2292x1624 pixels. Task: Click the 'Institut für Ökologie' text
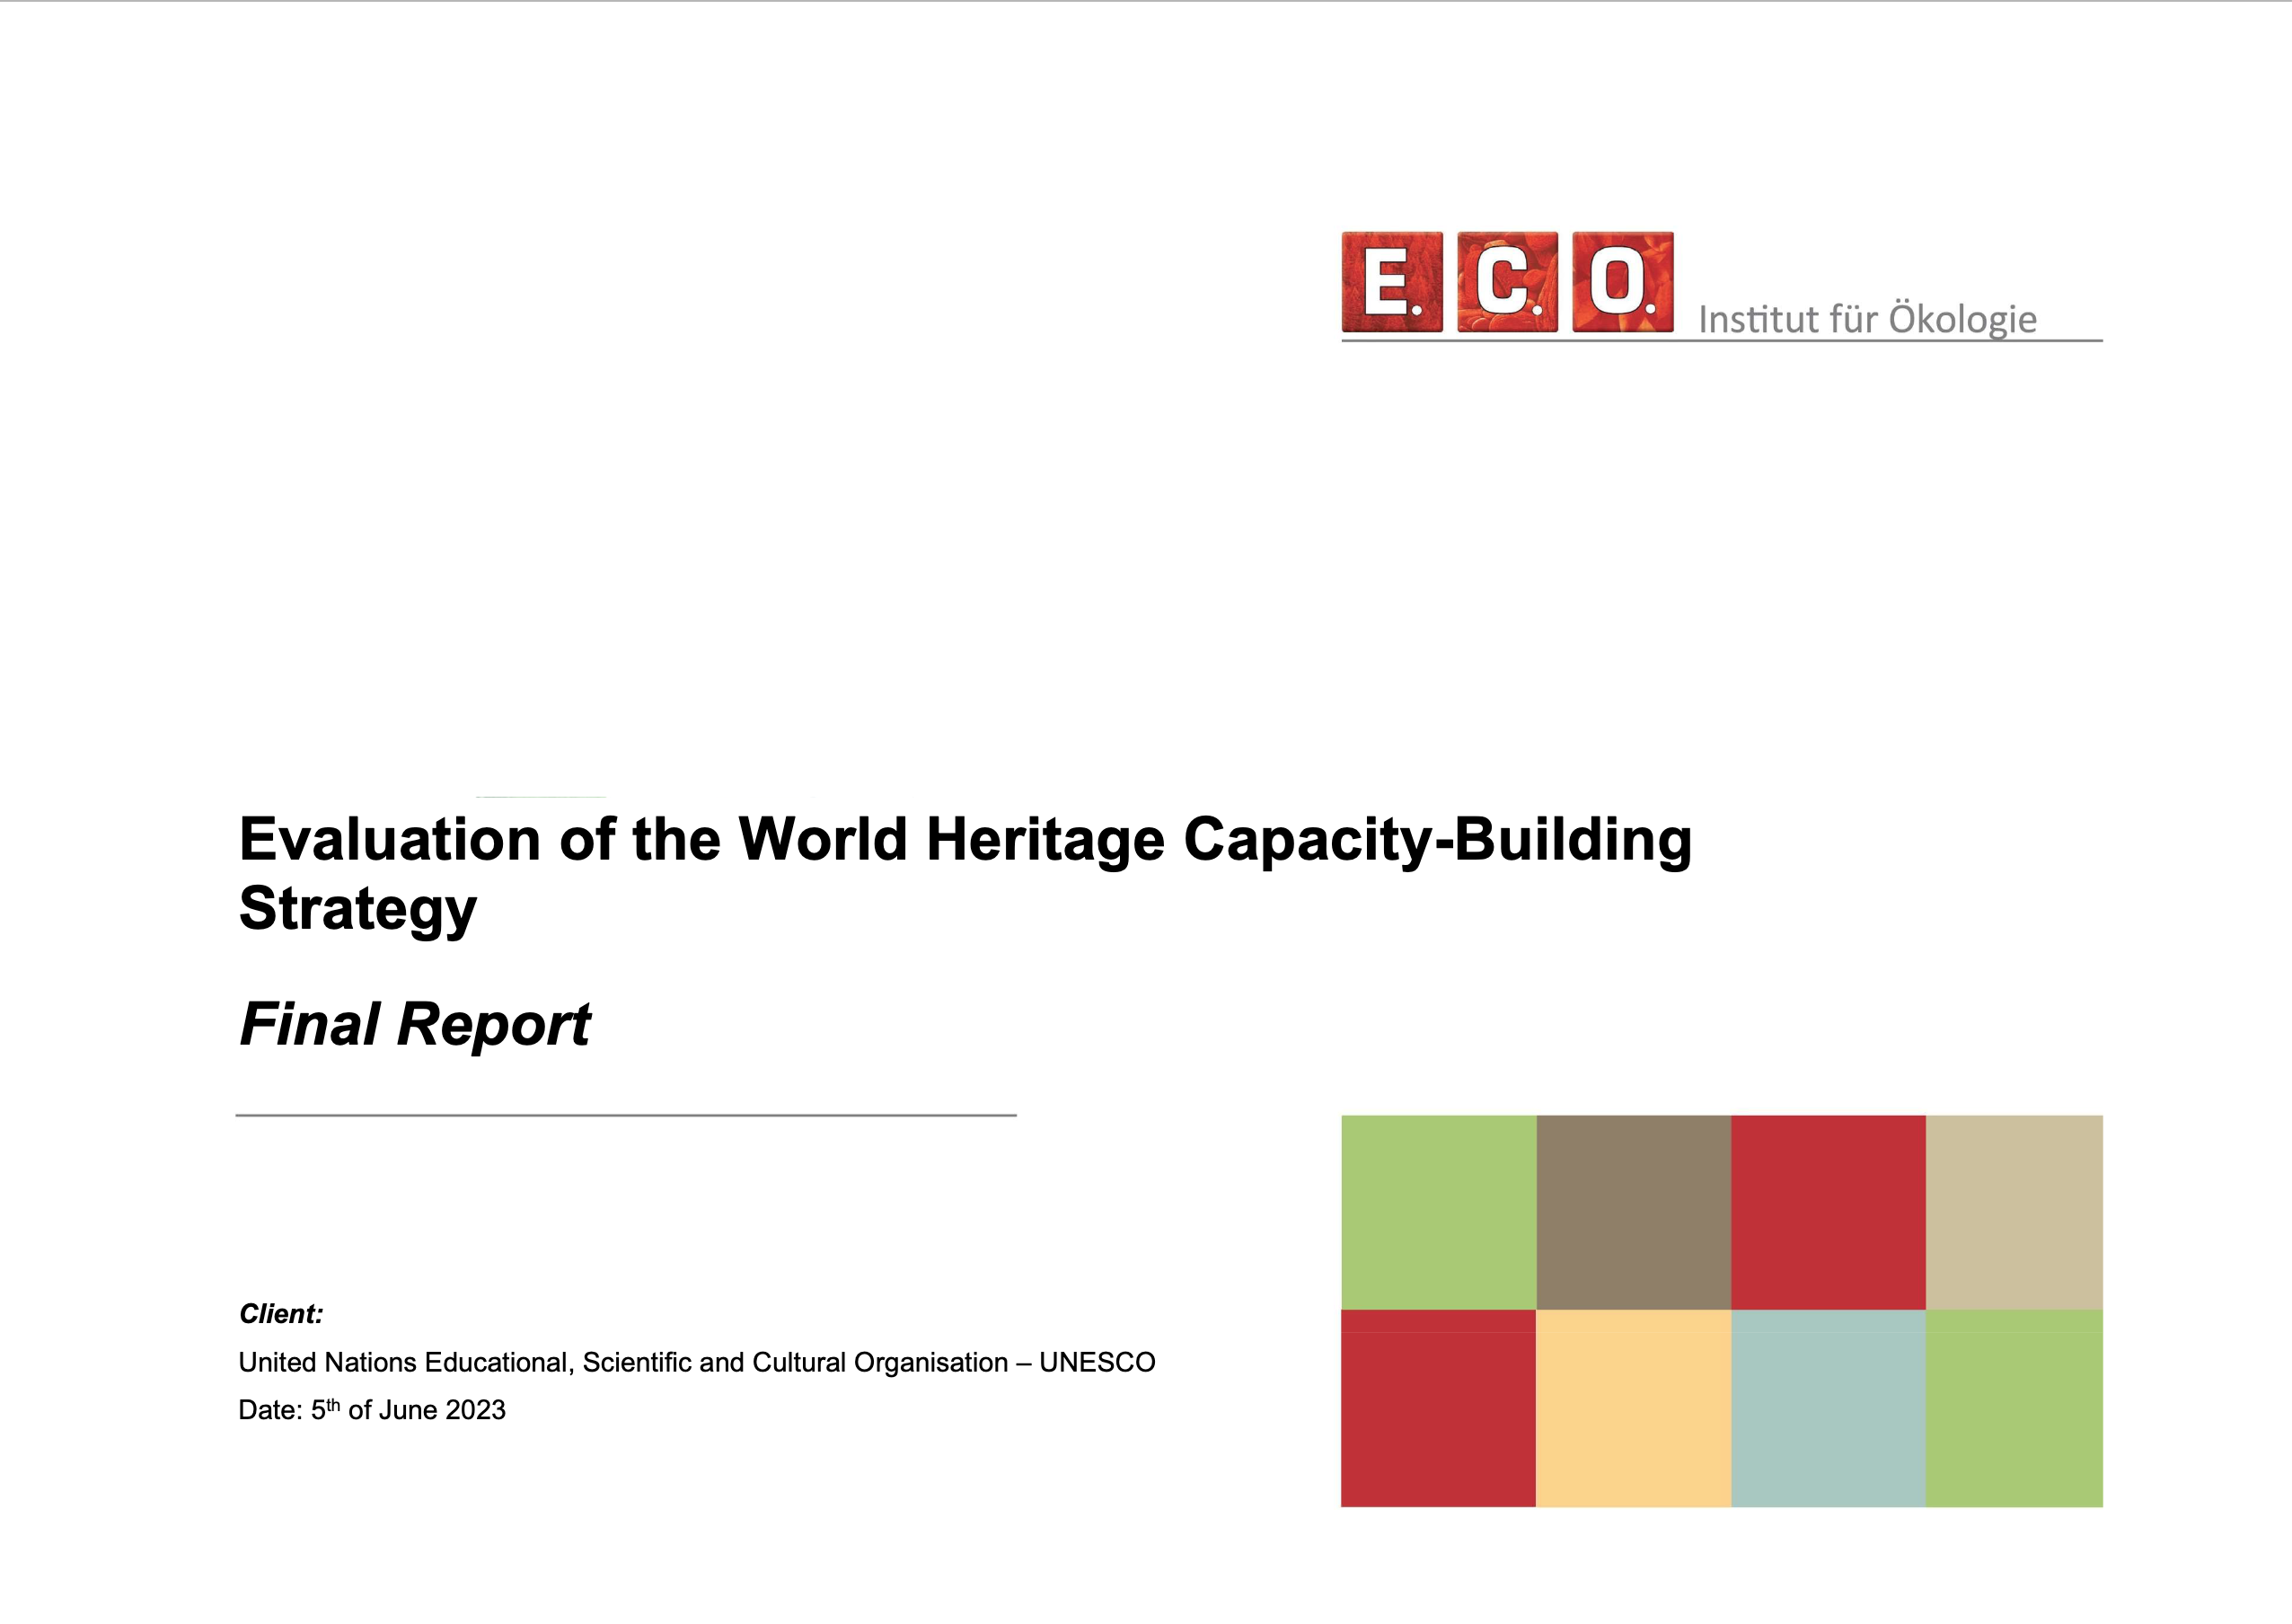1867,319
